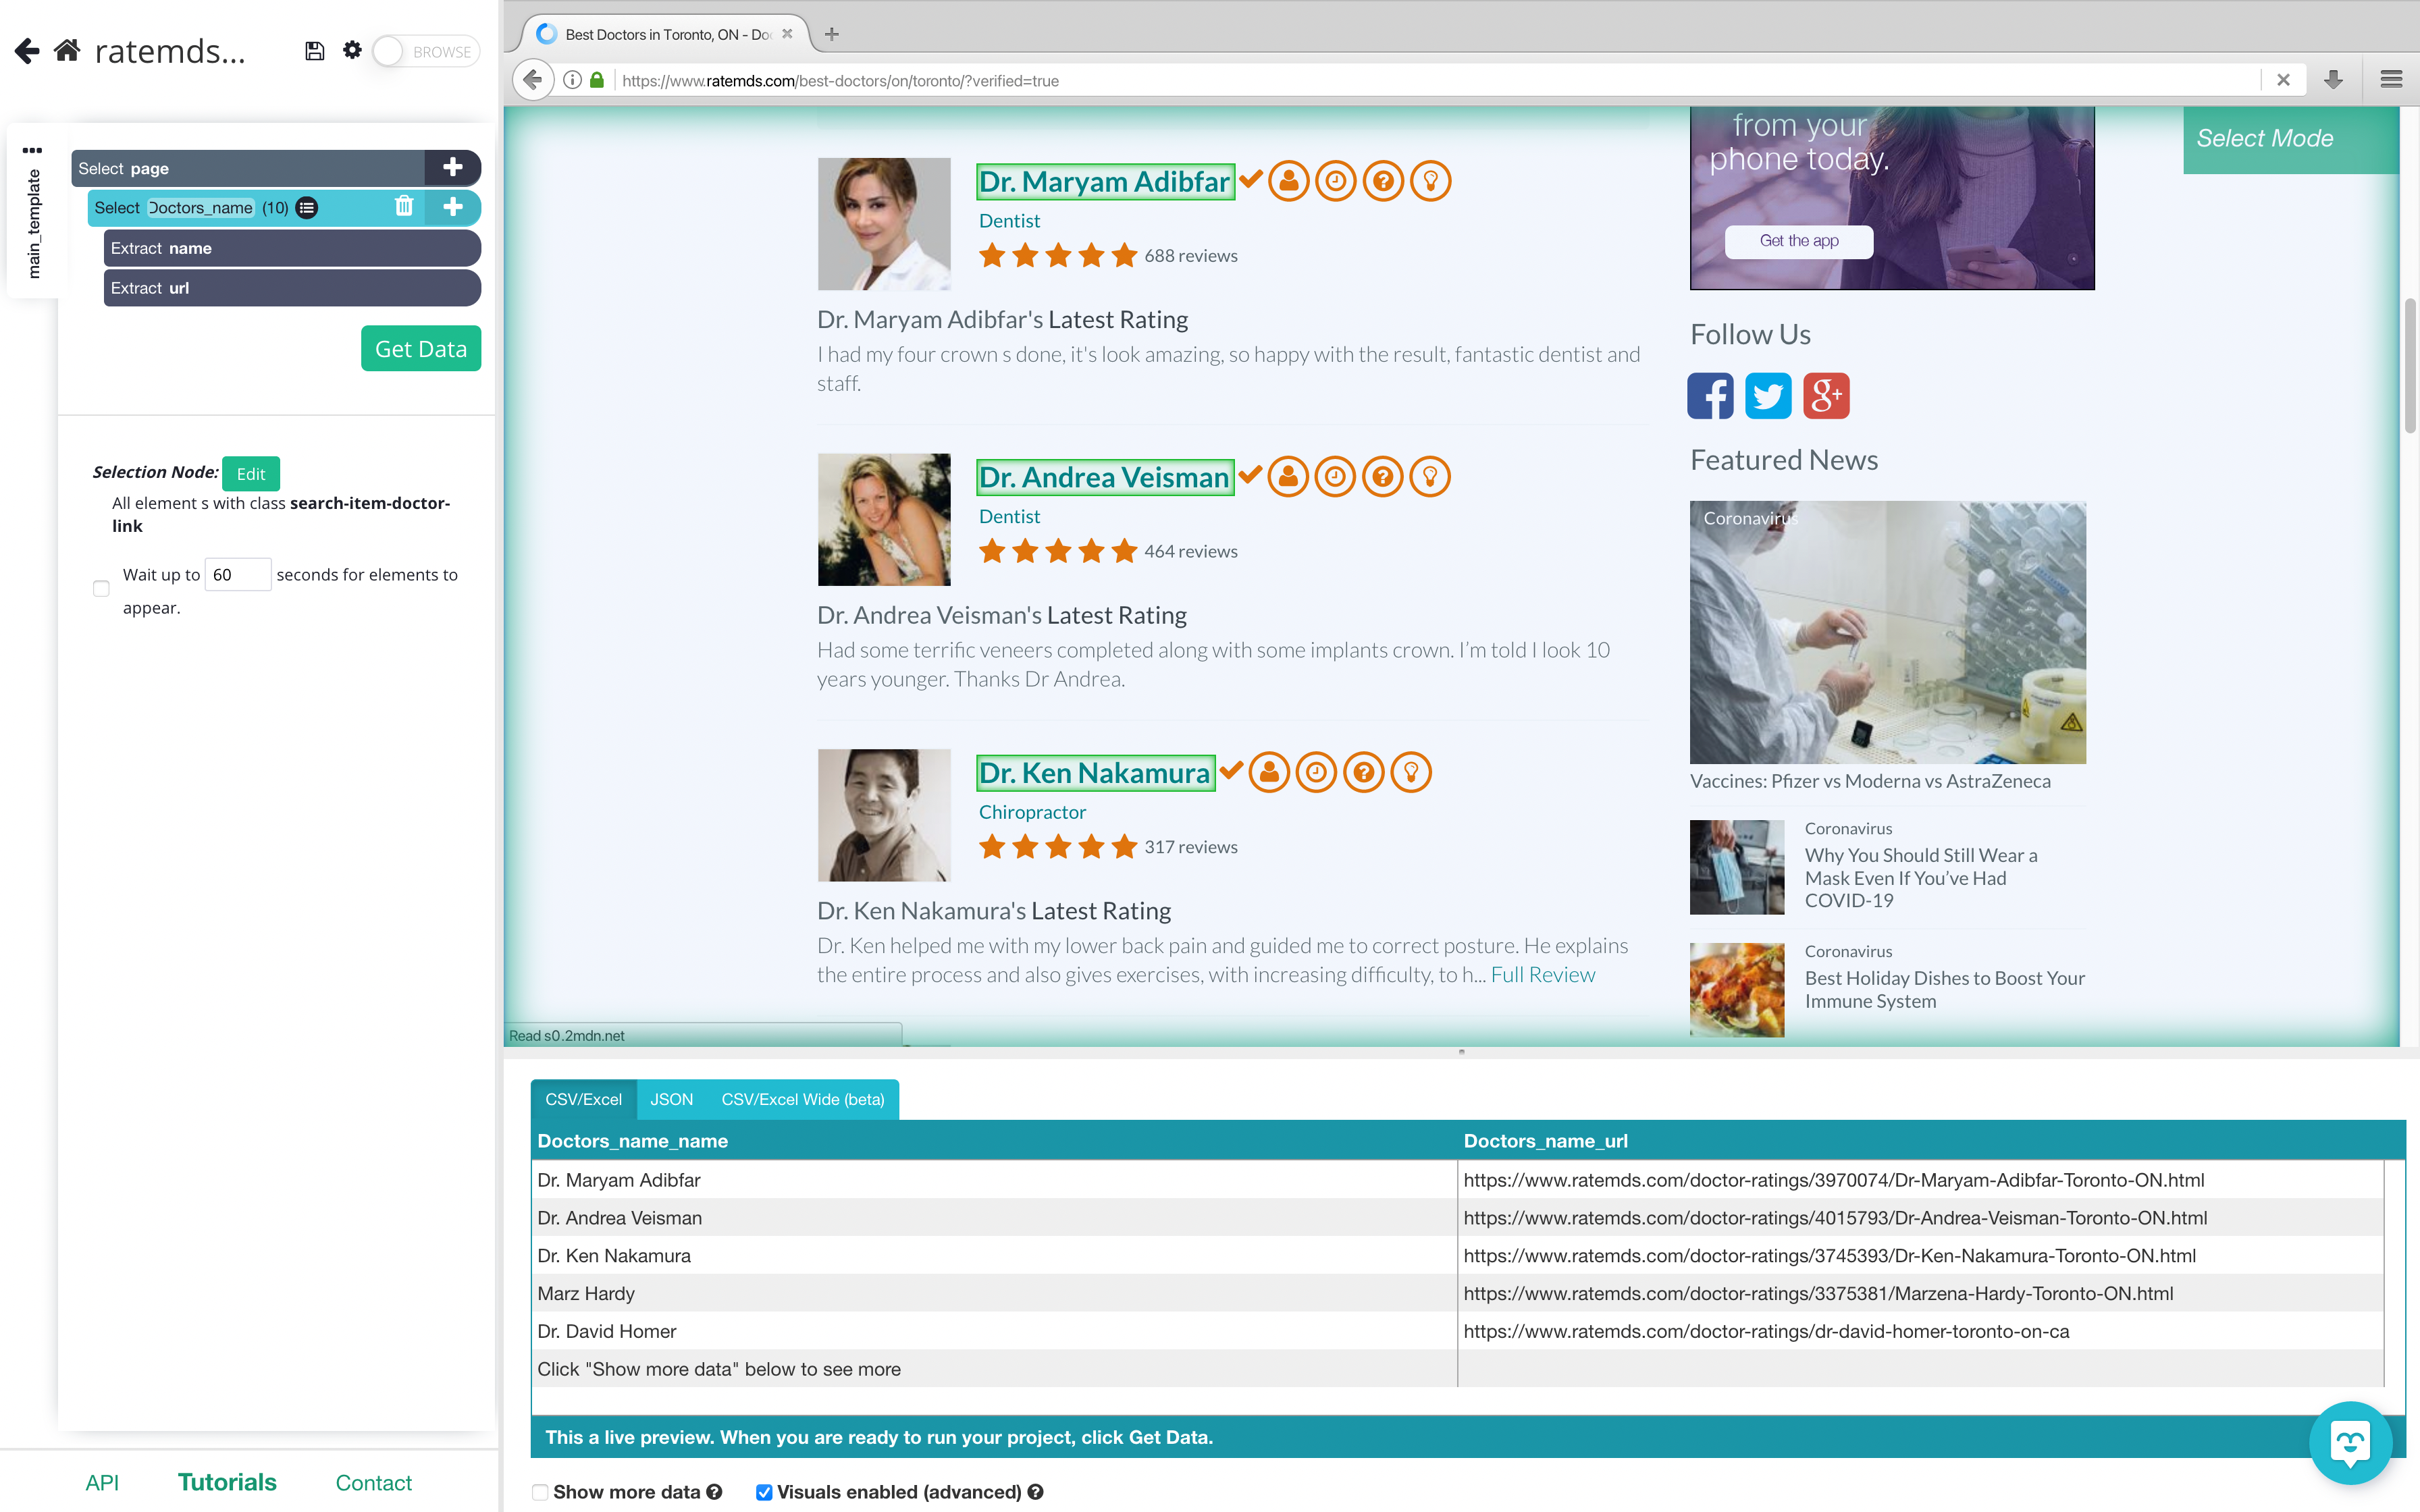Image resolution: width=2420 pixels, height=1512 pixels.
Task: Click the Twitter follow icon
Action: tap(1768, 396)
